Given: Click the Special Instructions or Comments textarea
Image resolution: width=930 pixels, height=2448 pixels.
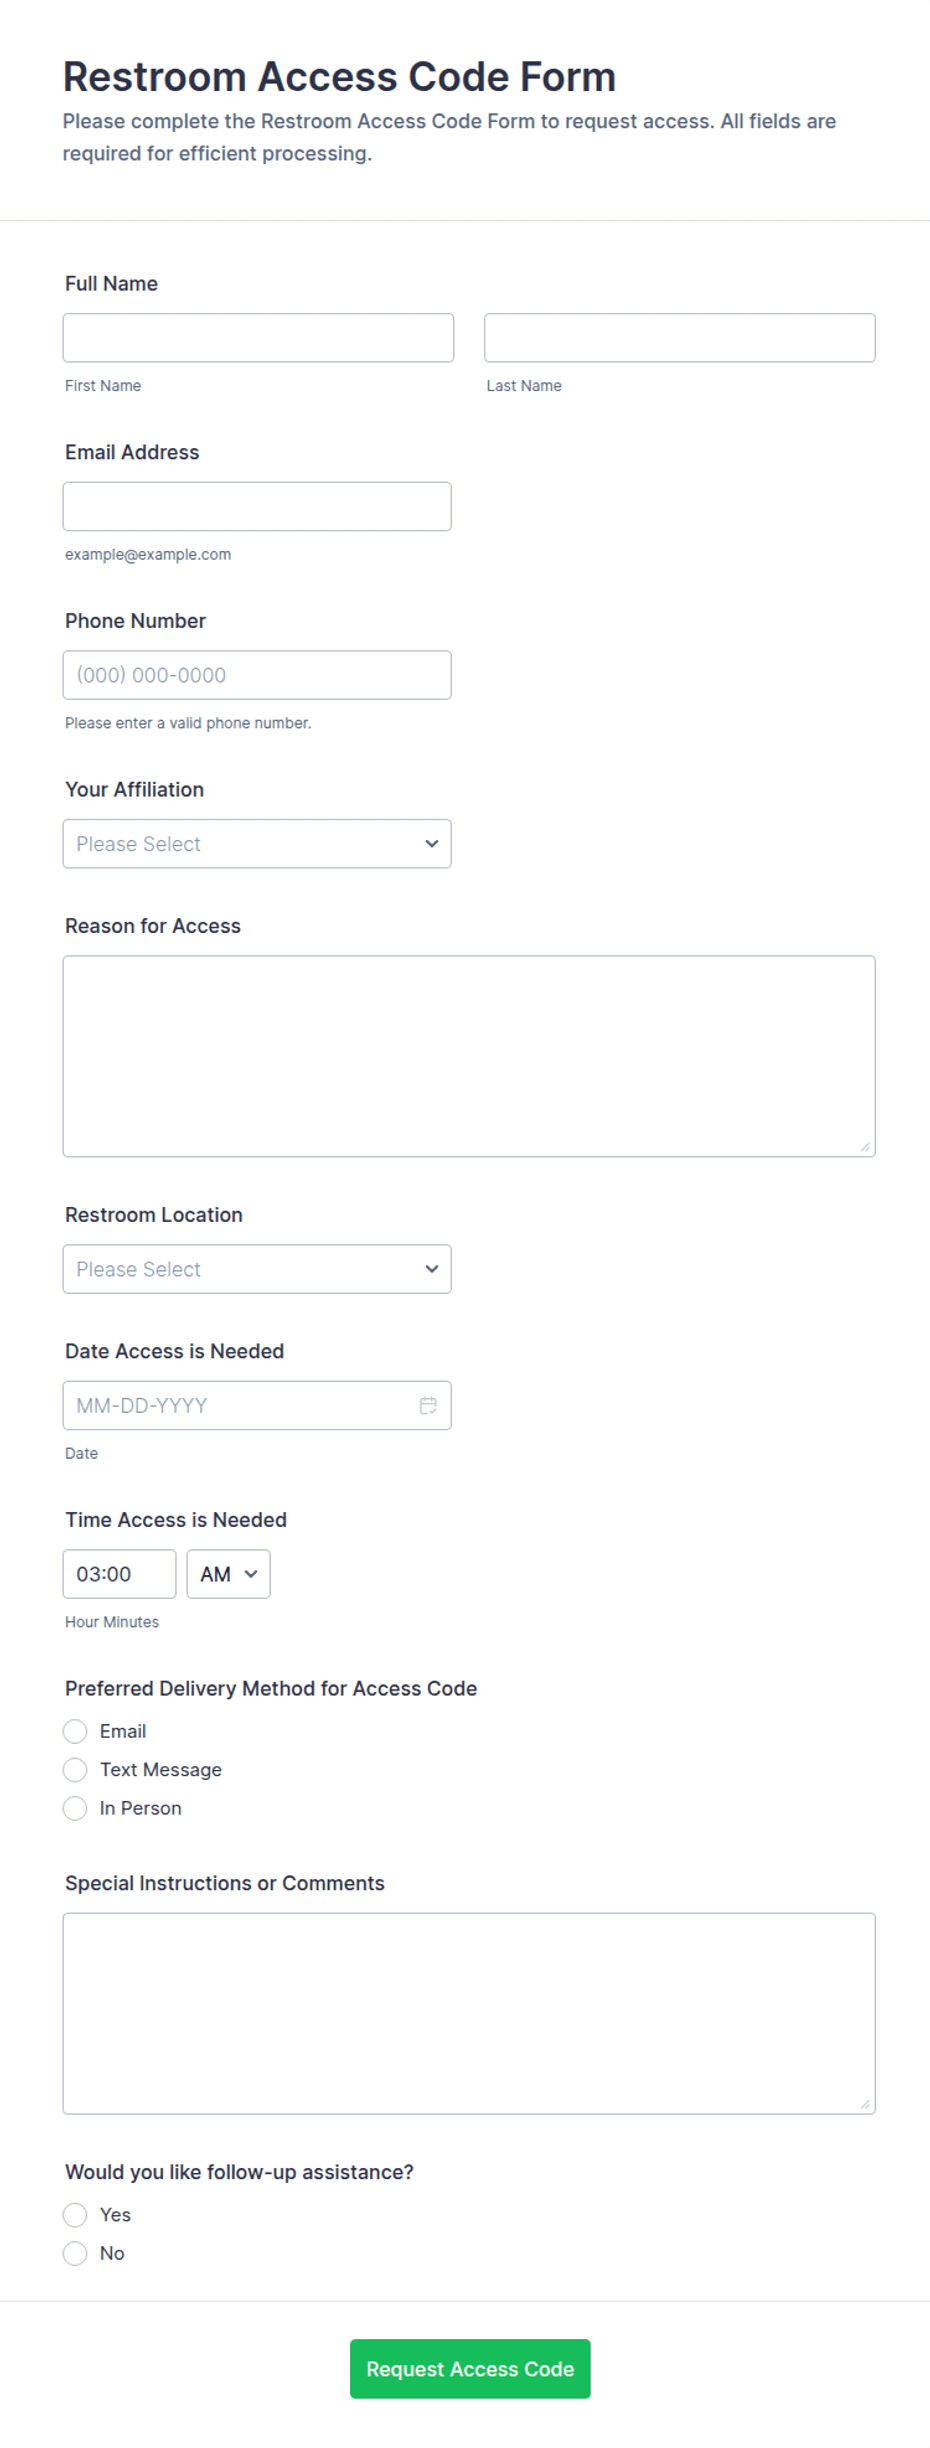Looking at the screenshot, I should coord(469,2014).
